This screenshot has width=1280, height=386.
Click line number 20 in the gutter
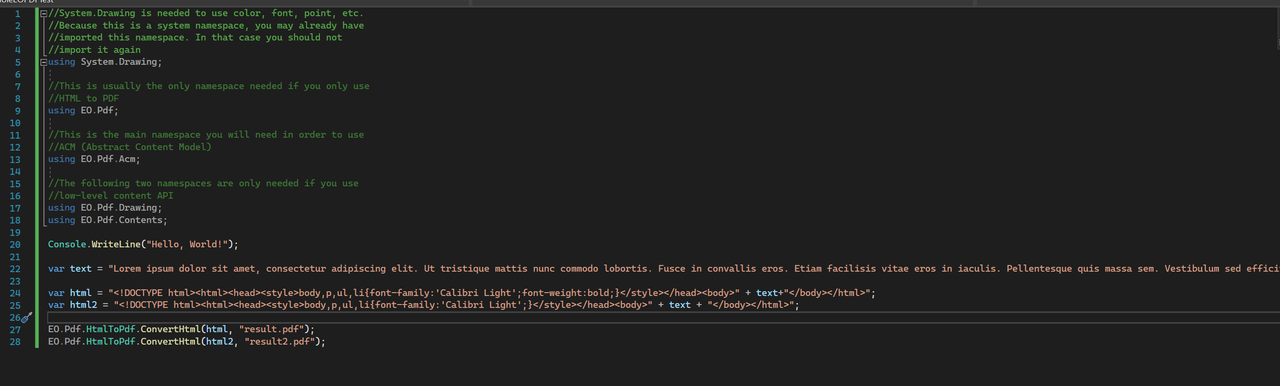[14, 244]
